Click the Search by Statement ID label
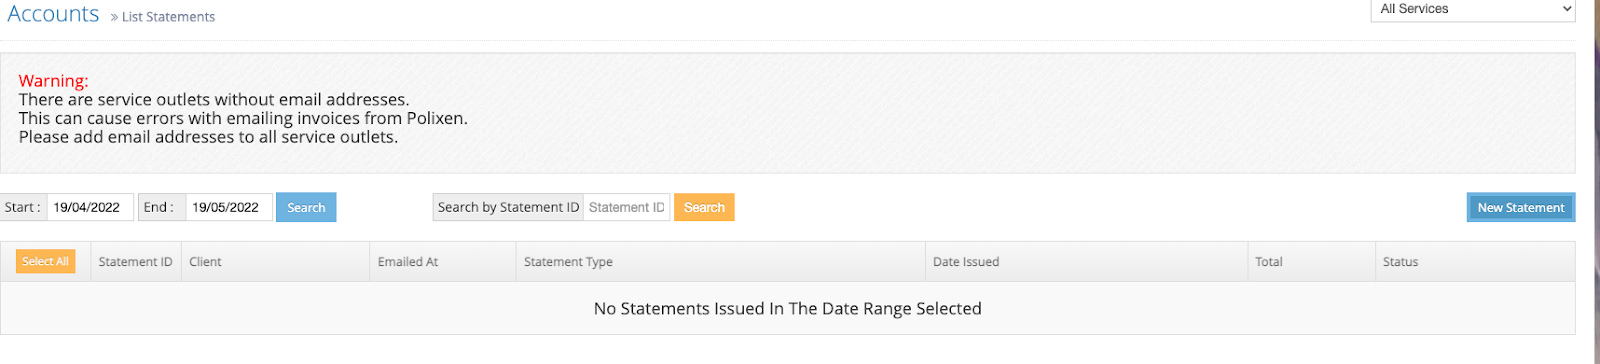 (508, 207)
